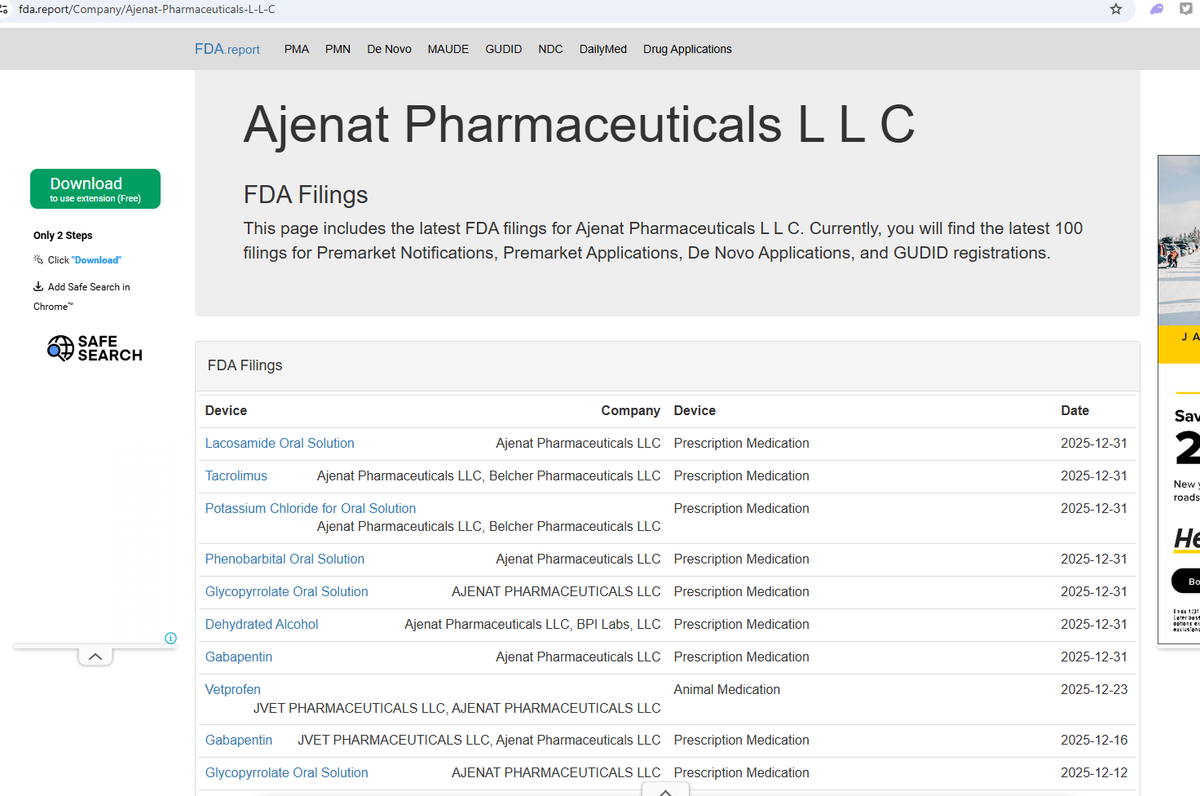Open the Vetprofen filing
This screenshot has width=1200, height=796.
click(232, 689)
